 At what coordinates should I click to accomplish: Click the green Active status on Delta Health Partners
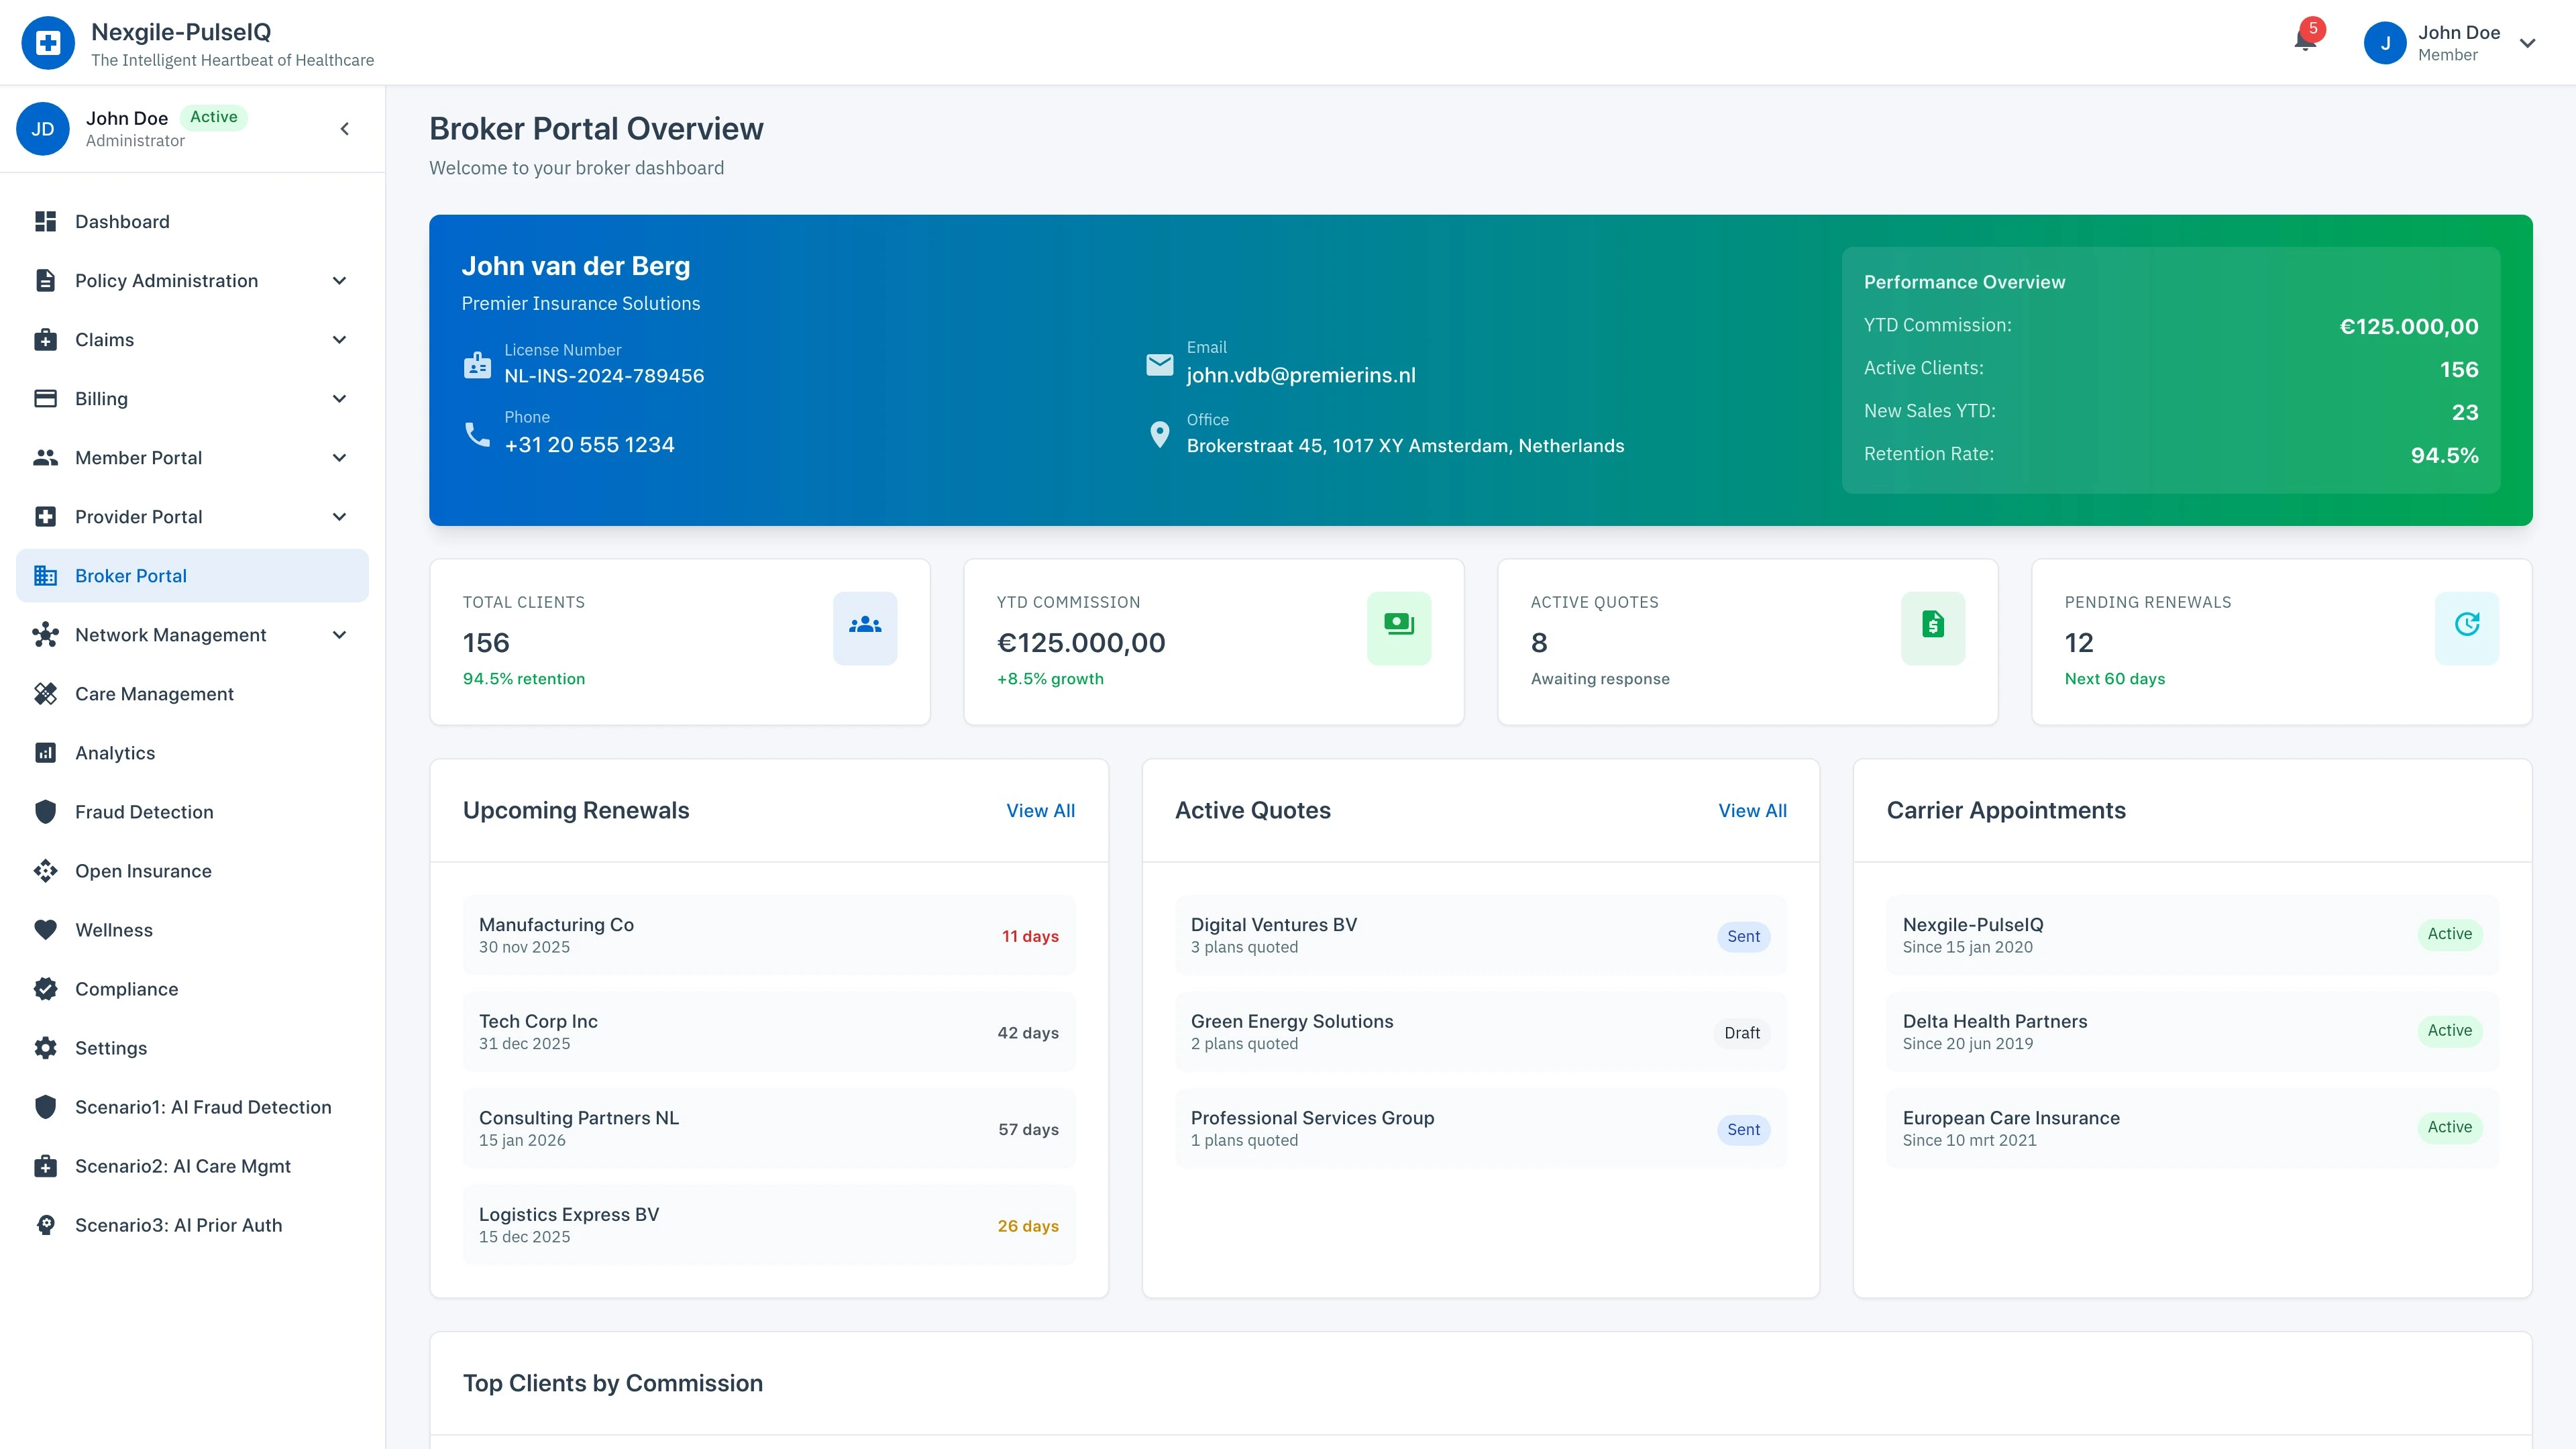[2450, 1030]
